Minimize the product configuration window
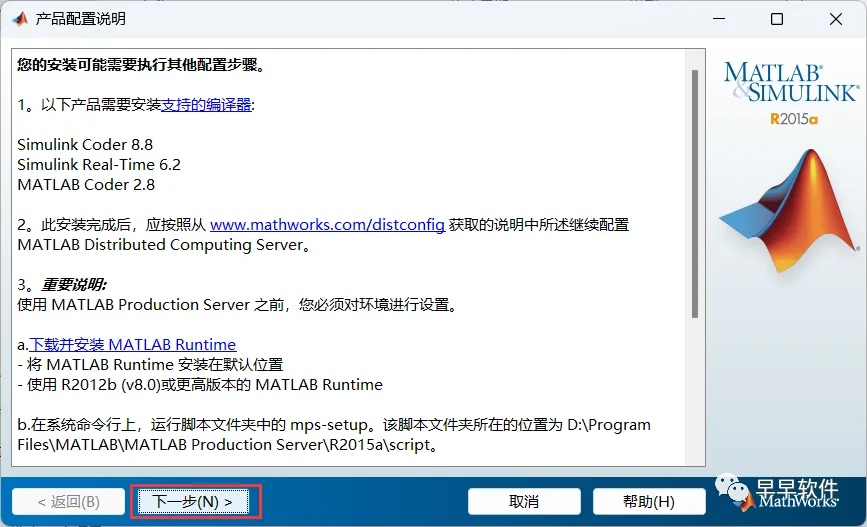Viewport: 867px width, 527px height. tap(719, 19)
